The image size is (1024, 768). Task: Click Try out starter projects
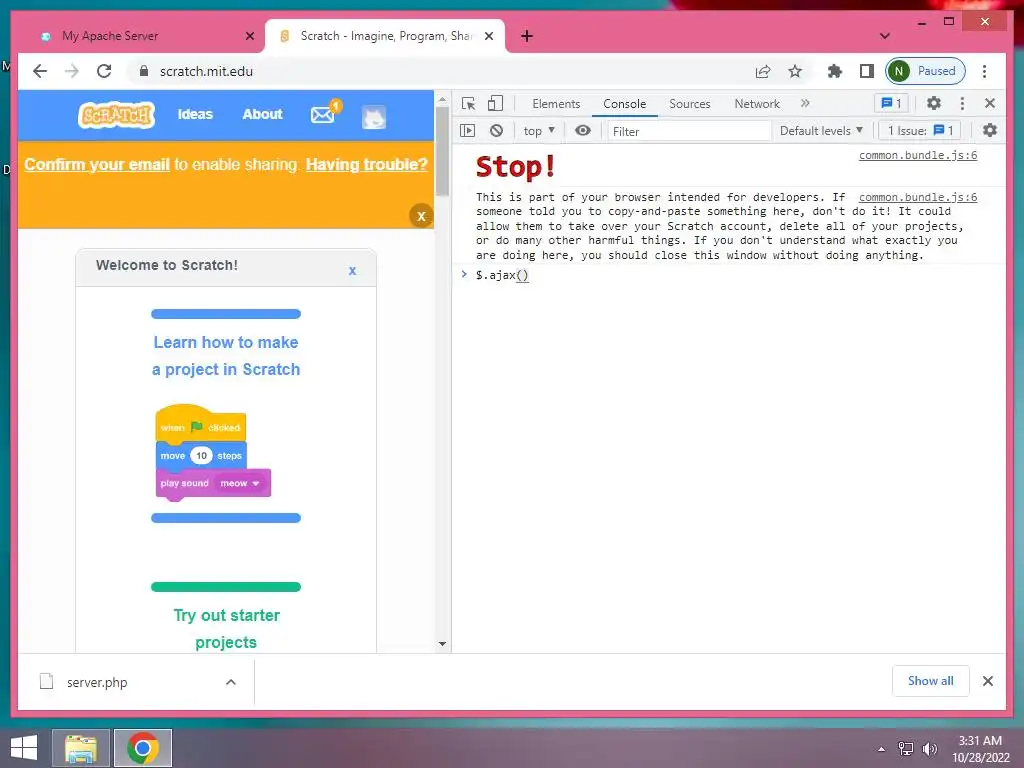point(227,629)
